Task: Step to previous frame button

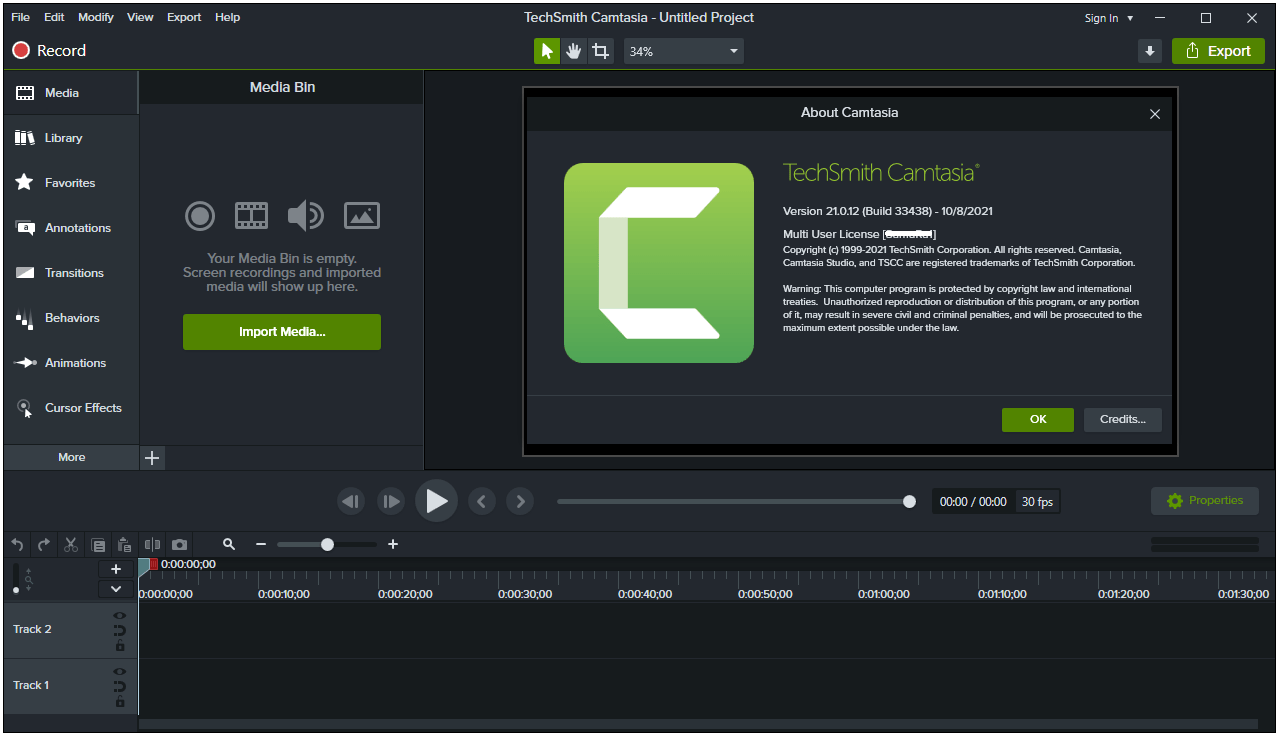Action: pos(351,501)
